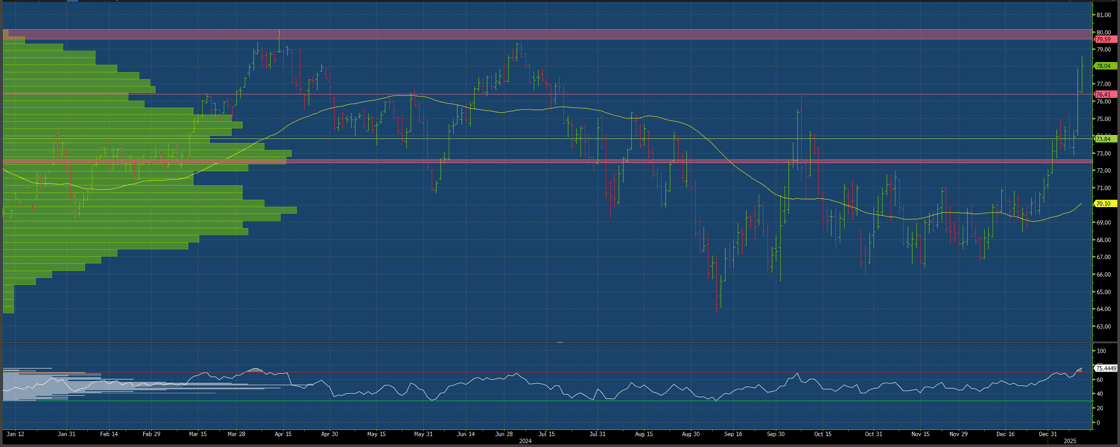1120x447 pixels.
Task: Click the 66.00 price axis label
Action: pos(1103,275)
